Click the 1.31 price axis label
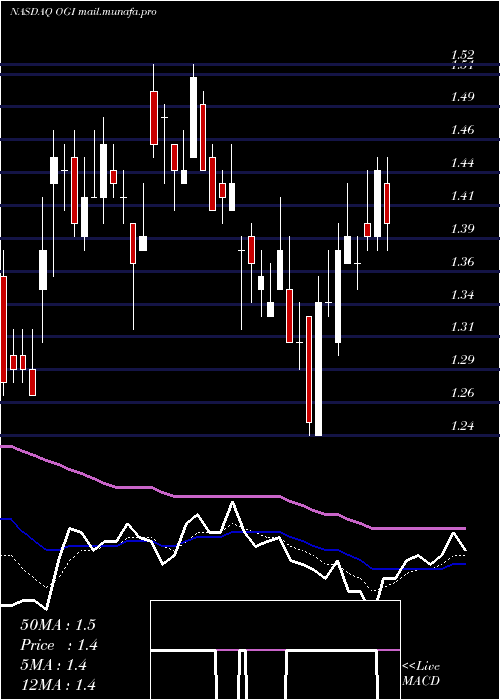The height and width of the screenshot is (700, 500). (x=462, y=327)
